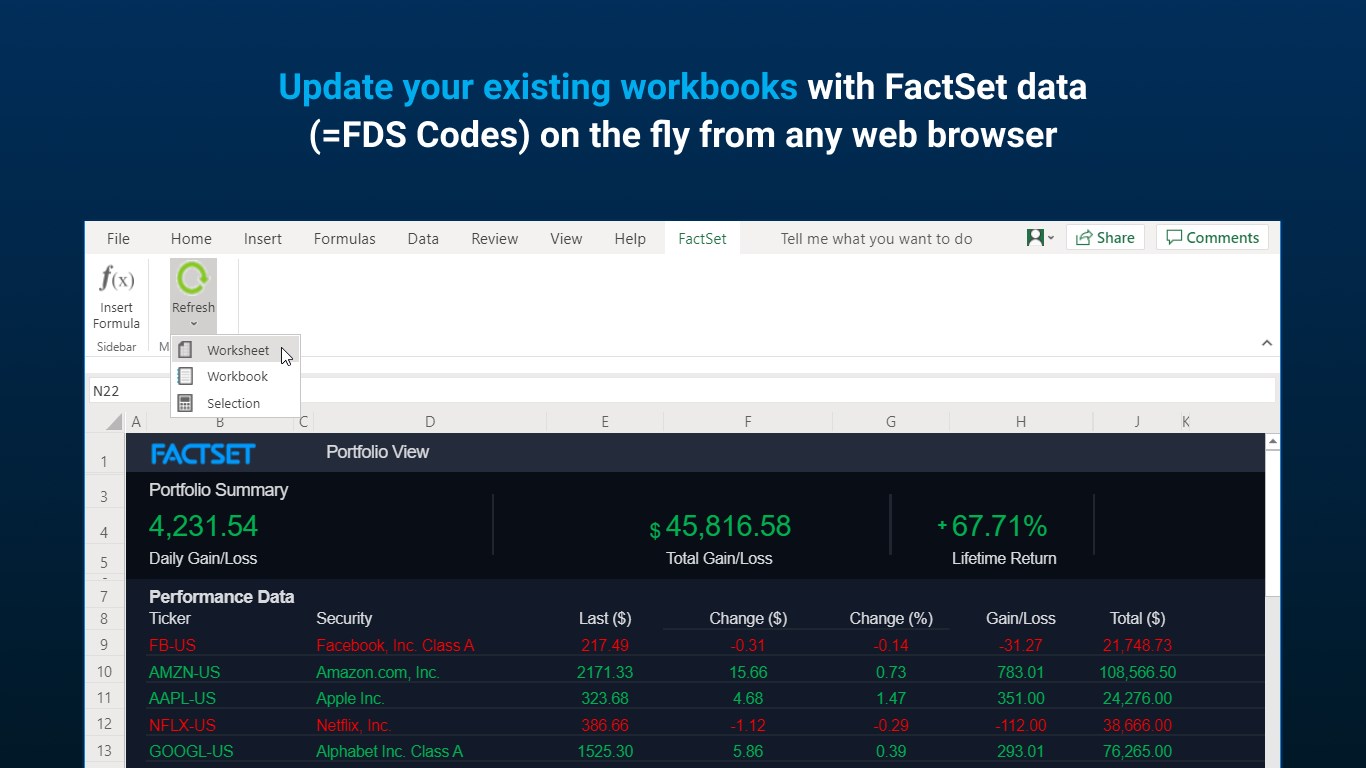The image size is (1366, 768).
Task: Click the 45,816.58 total gain value
Action: (728, 526)
